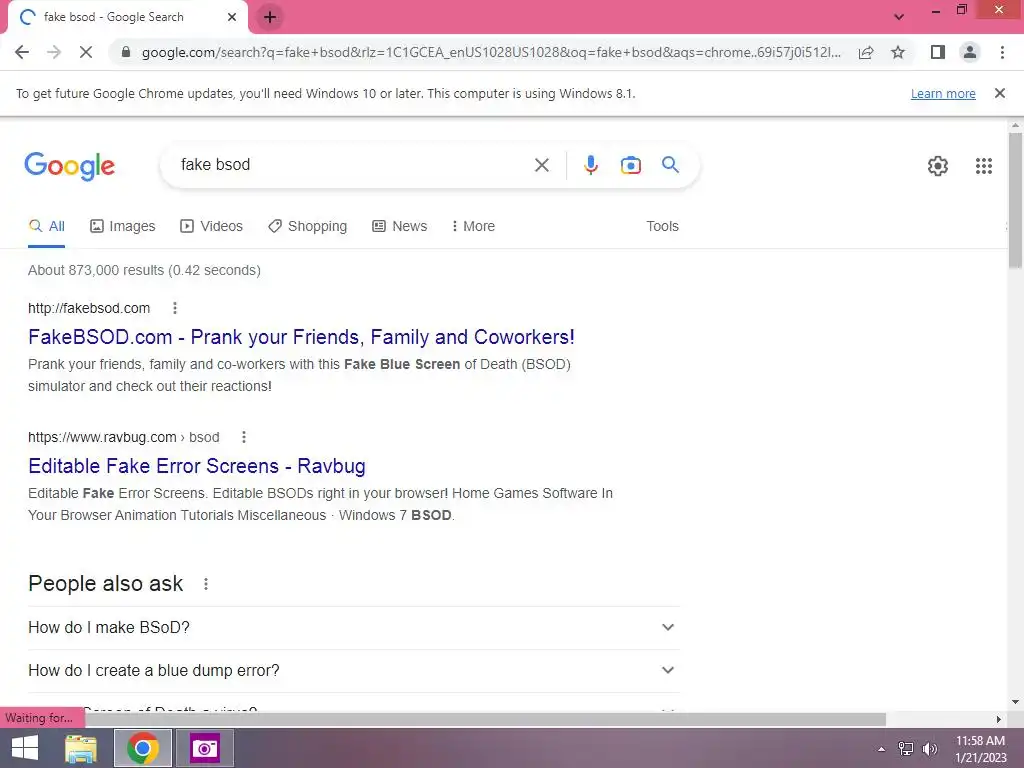
Task: Open the purple camera app in taskbar
Action: tap(205, 748)
